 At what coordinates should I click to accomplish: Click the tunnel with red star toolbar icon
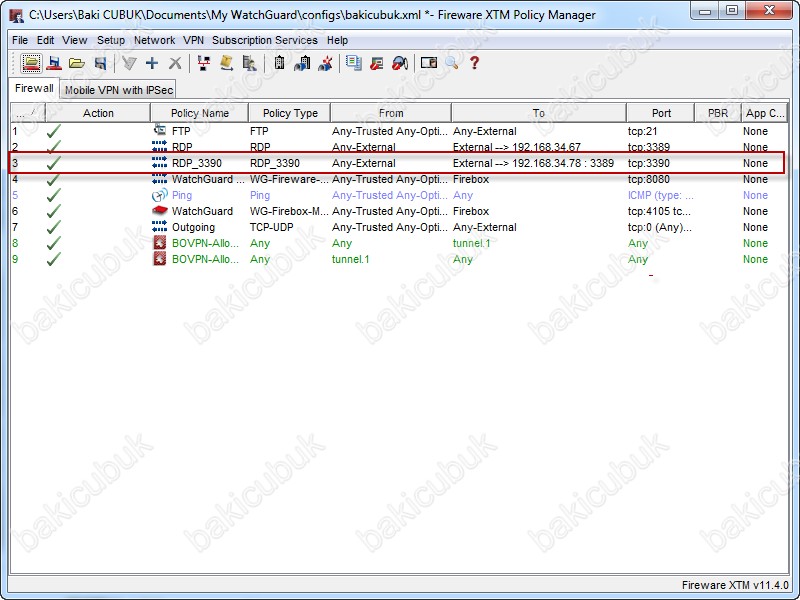coord(325,63)
